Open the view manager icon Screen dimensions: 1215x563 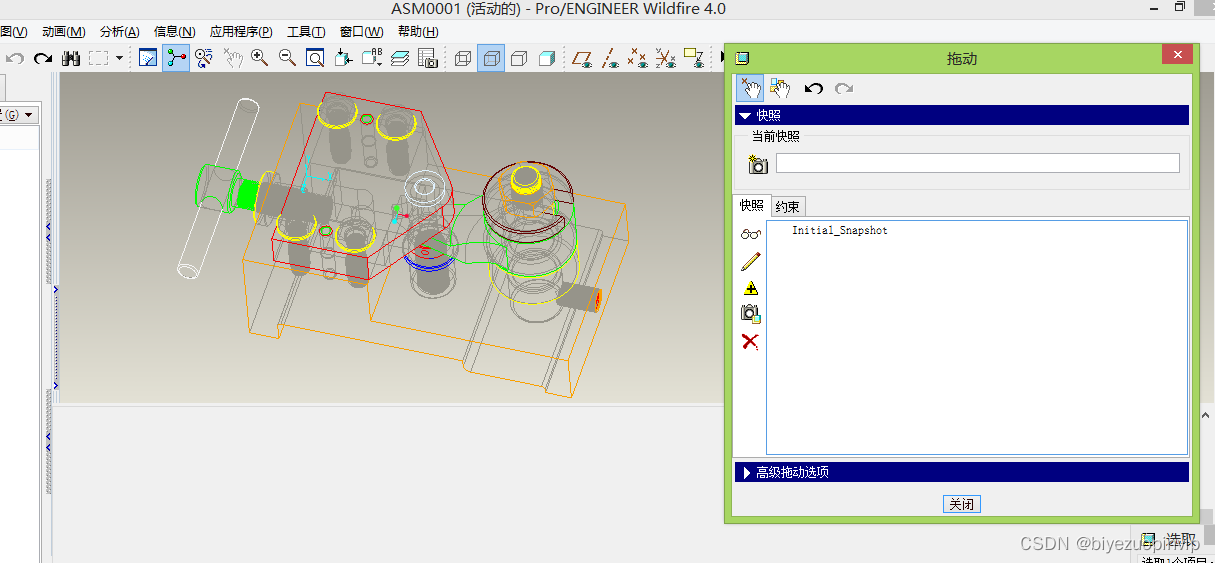click(x=428, y=58)
